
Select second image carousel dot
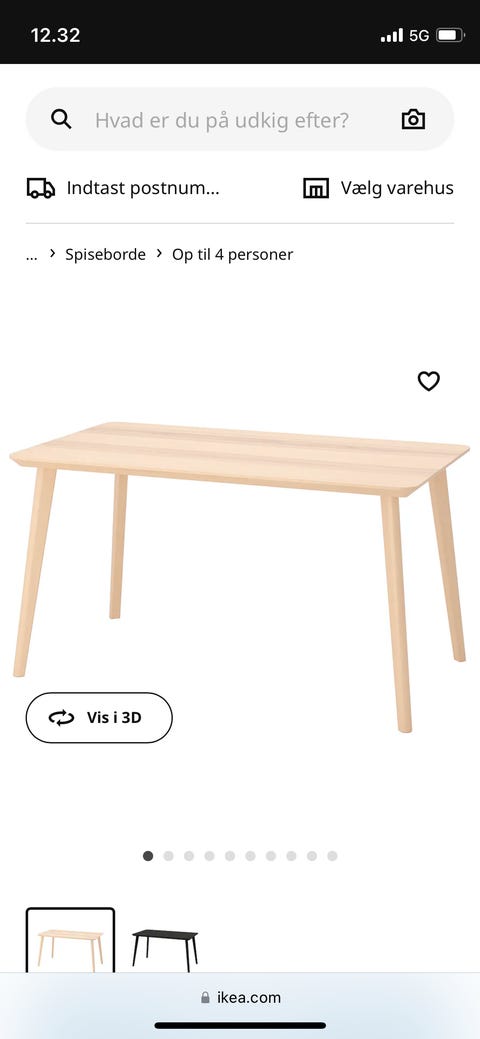[x=168, y=856]
